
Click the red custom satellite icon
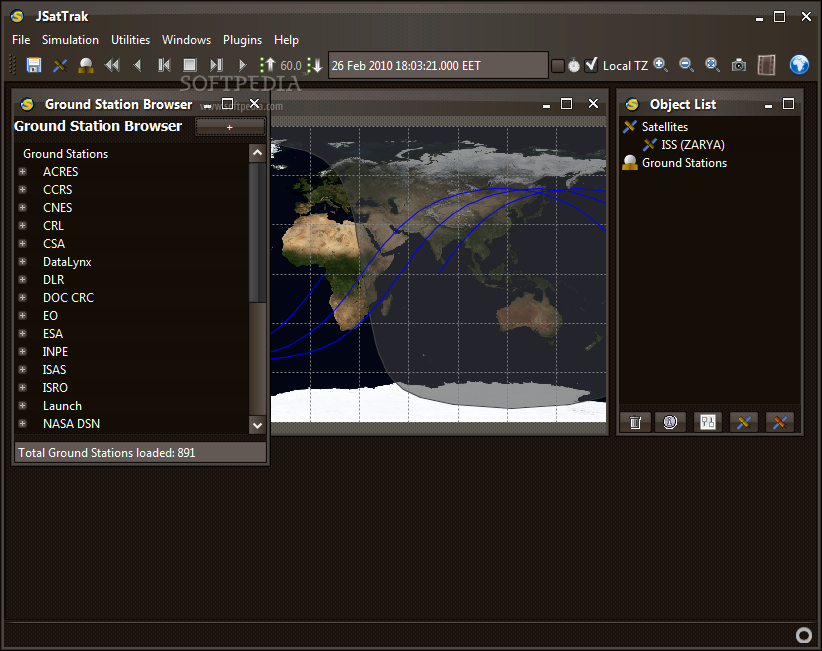pyautogui.click(x=780, y=422)
